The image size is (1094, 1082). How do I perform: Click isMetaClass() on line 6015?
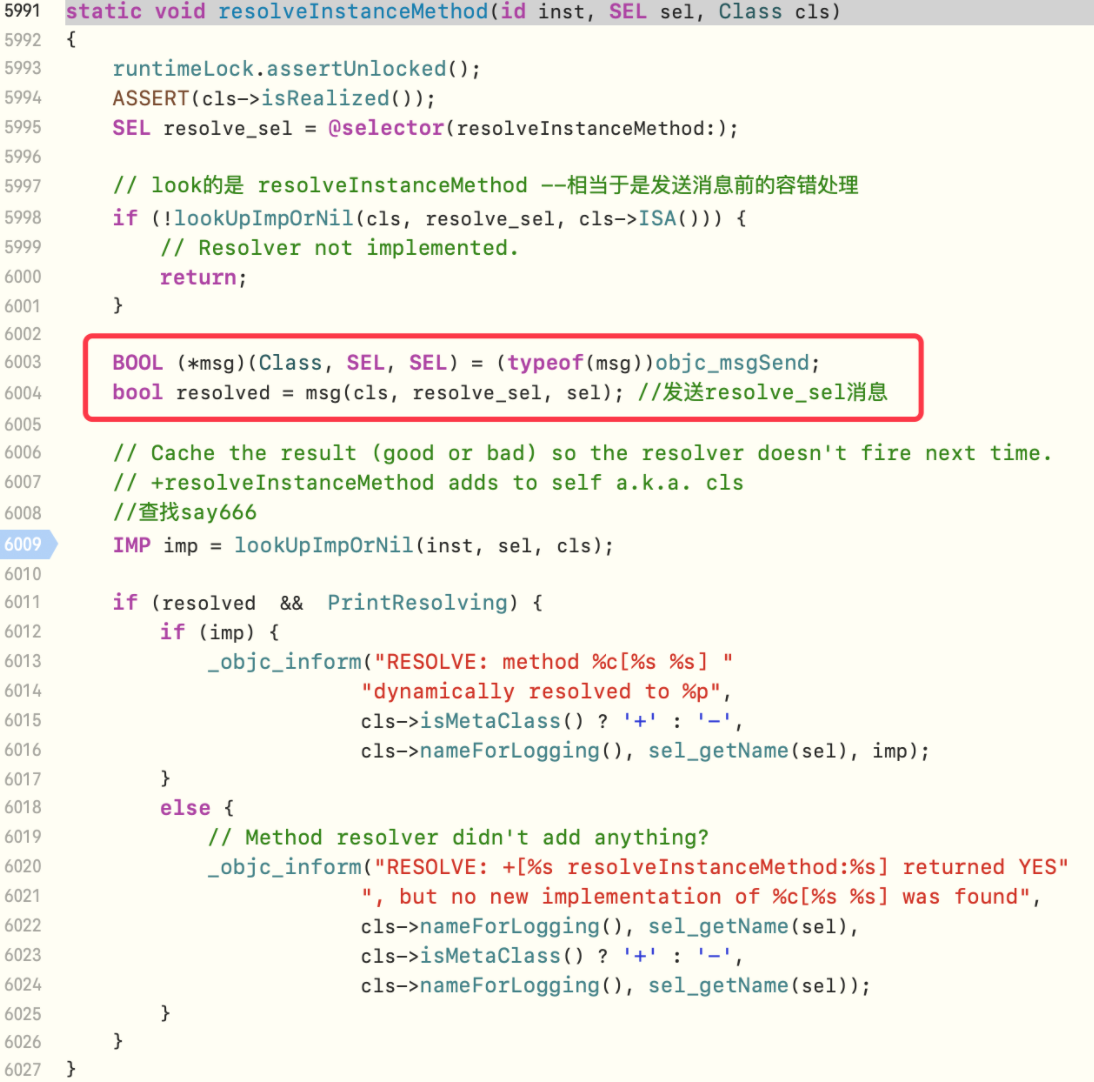tap(502, 721)
